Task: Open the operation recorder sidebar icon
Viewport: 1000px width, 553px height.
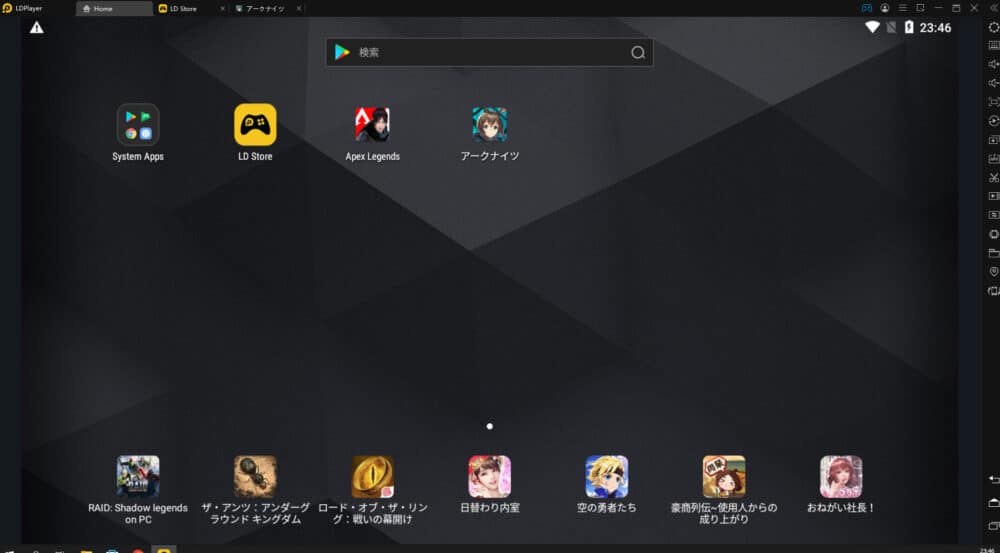Action: (x=994, y=121)
